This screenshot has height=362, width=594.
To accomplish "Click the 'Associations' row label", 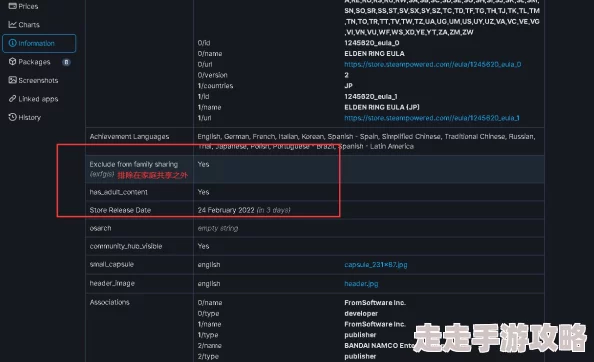I will pyautogui.click(x=109, y=302).
